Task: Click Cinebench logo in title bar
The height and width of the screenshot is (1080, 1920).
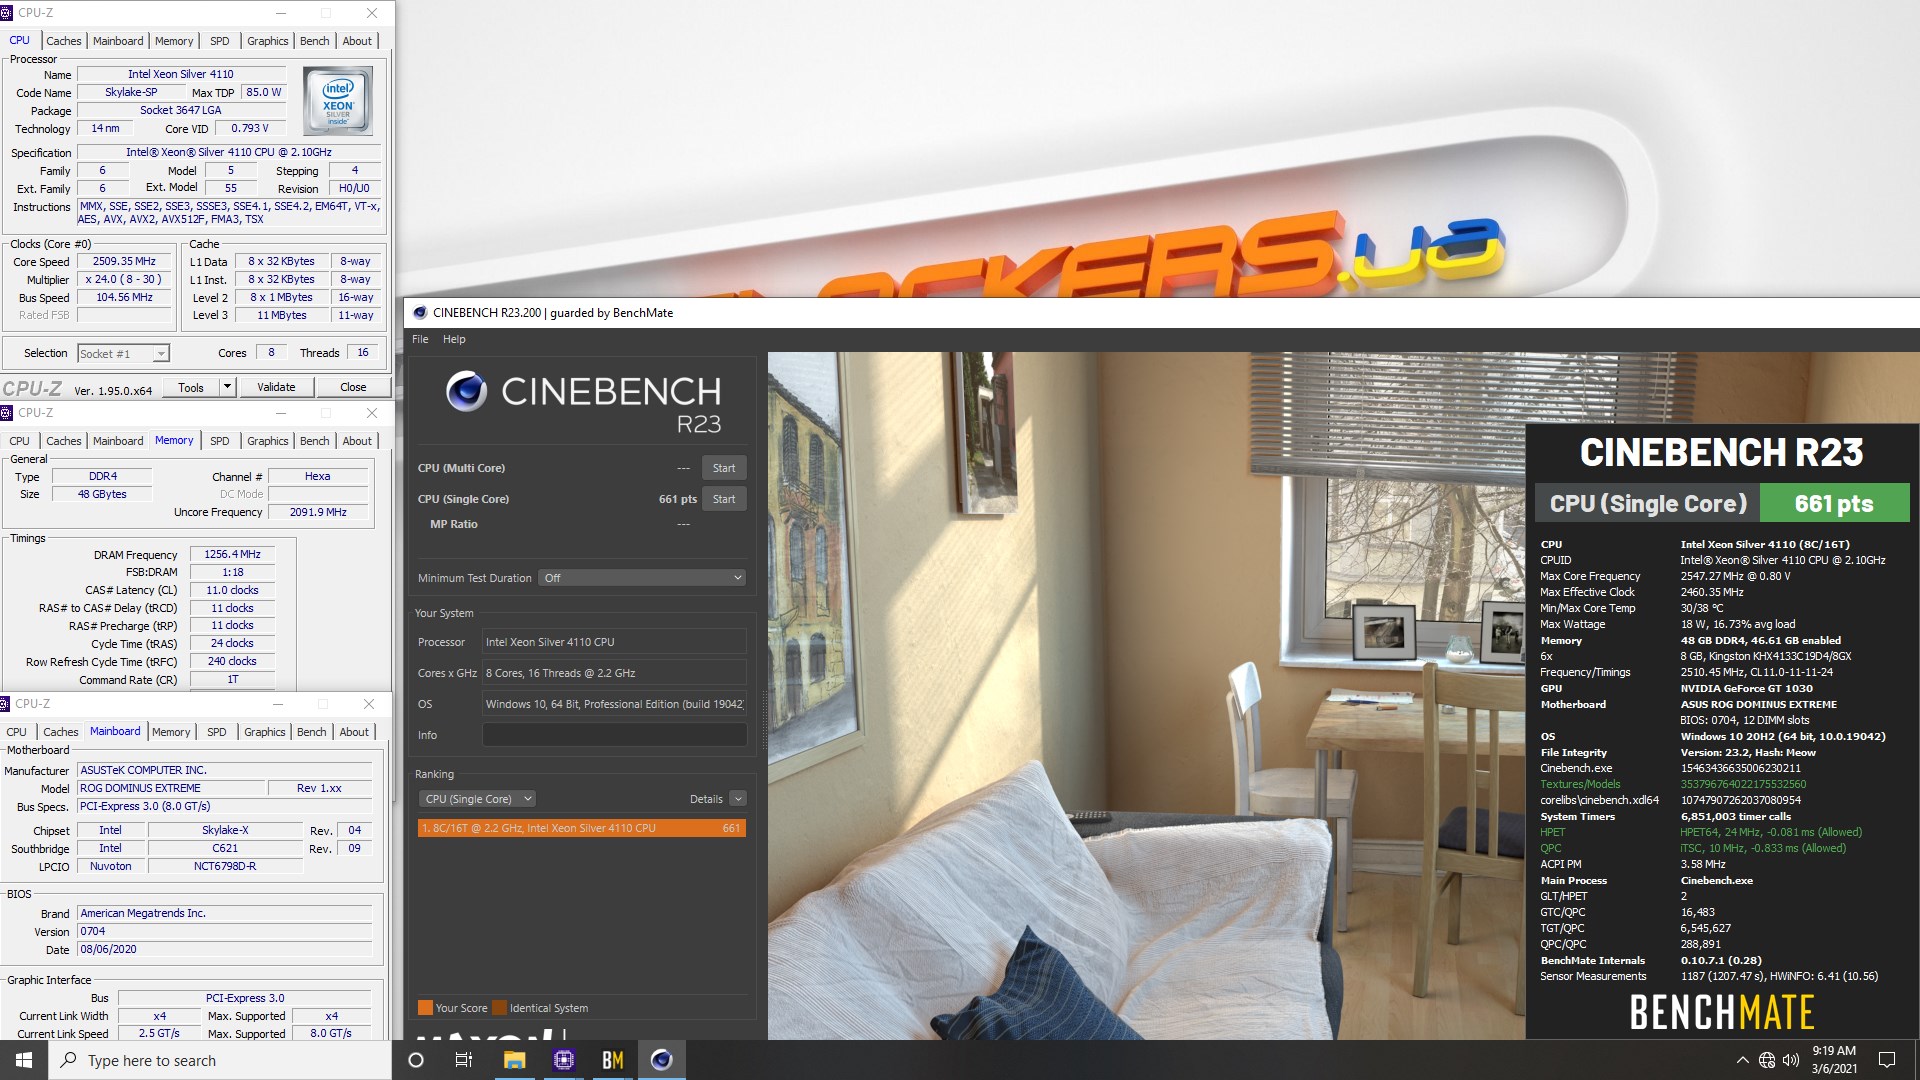Action: (420, 313)
